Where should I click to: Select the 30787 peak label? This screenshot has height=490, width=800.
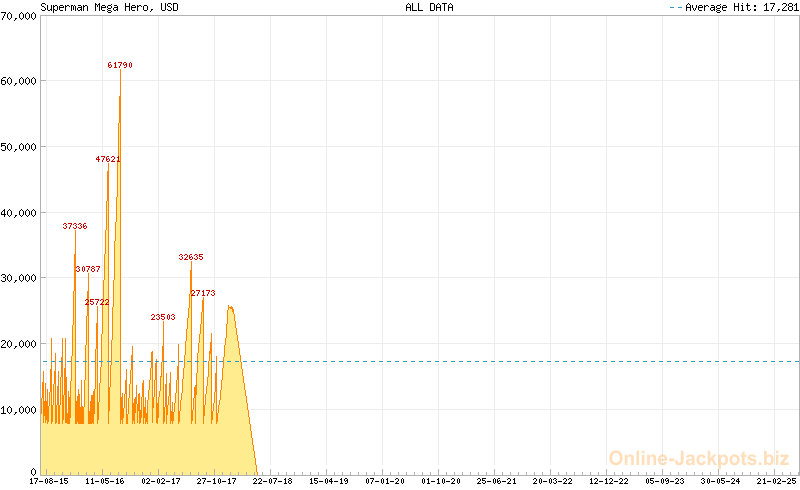[88, 269]
